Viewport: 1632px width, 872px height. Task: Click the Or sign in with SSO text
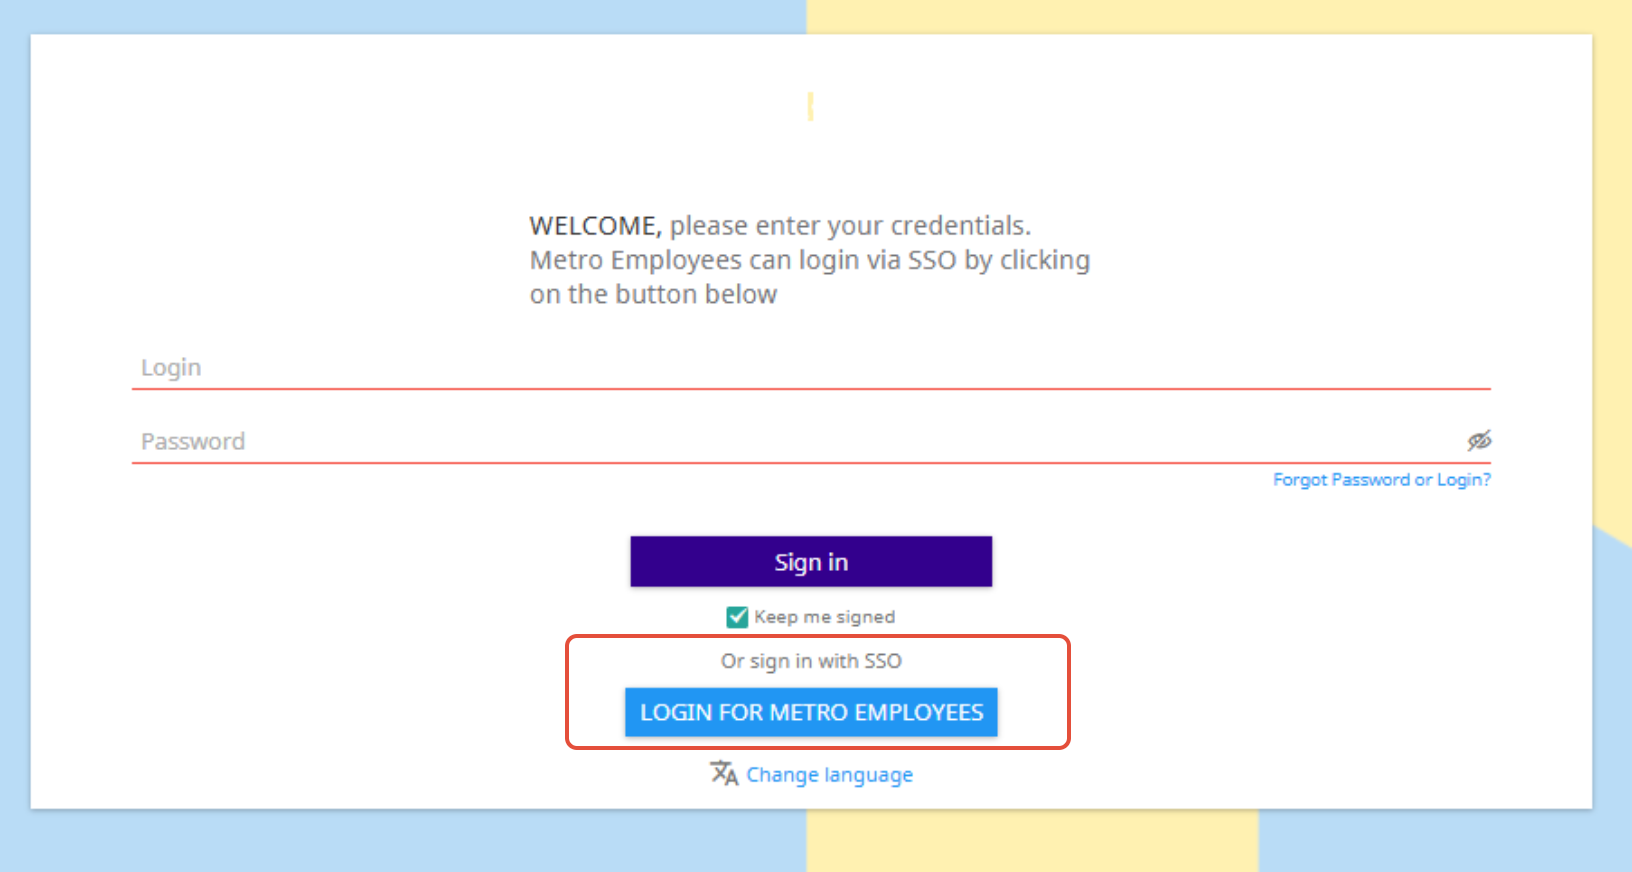coord(811,661)
